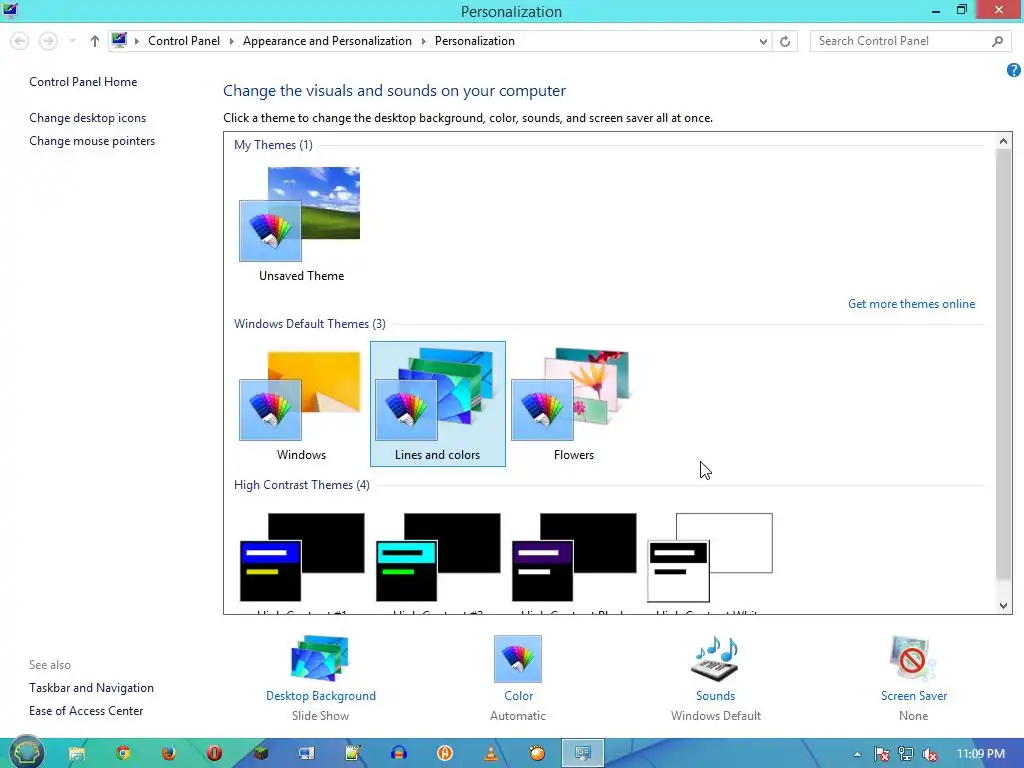Click the help question mark icon
The image size is (1024, 768).
(x=1014, y=70)
